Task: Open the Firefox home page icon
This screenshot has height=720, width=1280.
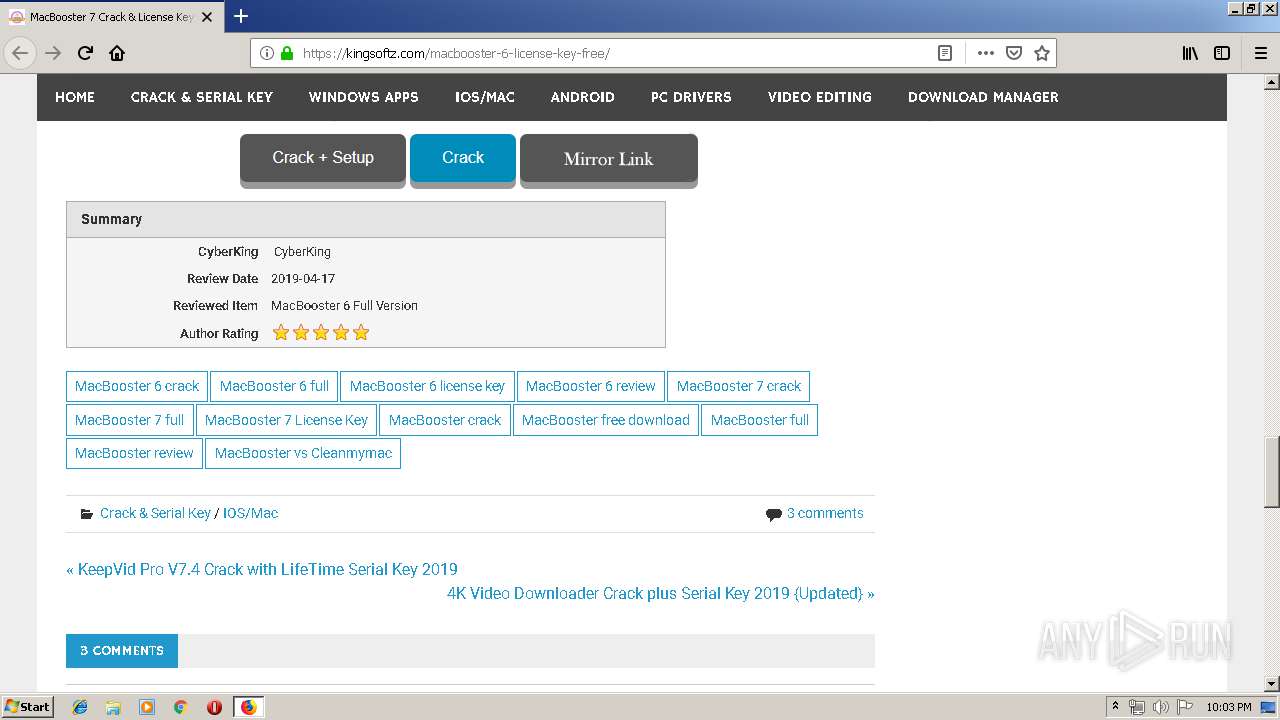Action: [x=117, y=53]
